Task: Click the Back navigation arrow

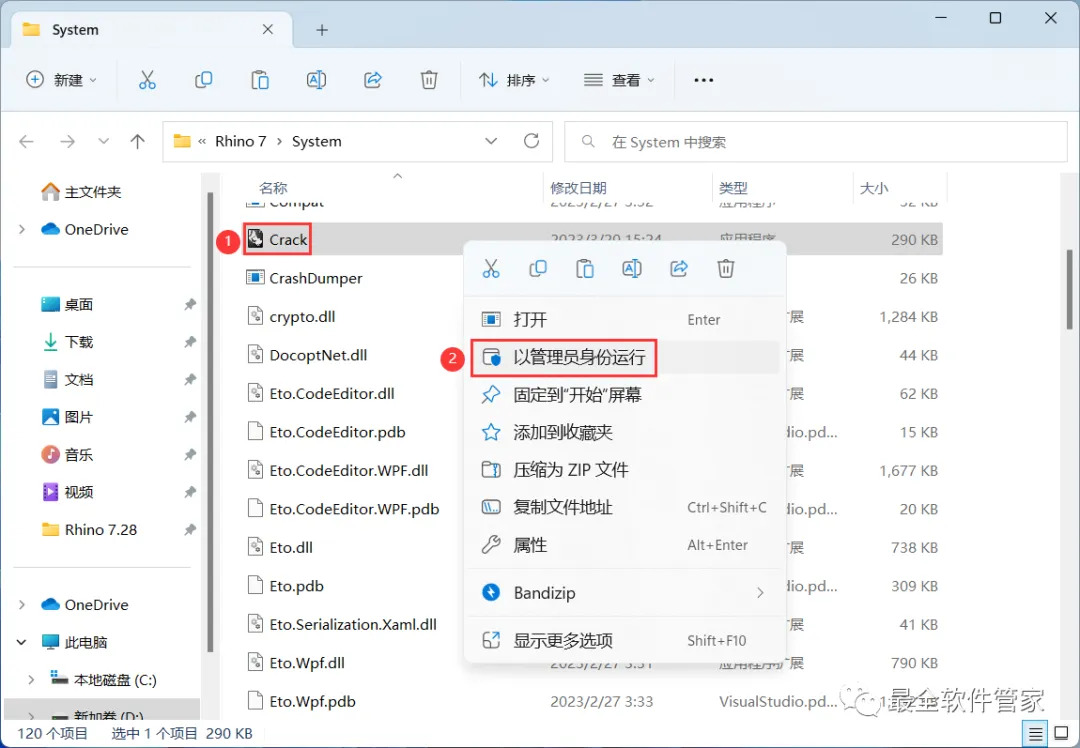Action: tap(26, 141)
